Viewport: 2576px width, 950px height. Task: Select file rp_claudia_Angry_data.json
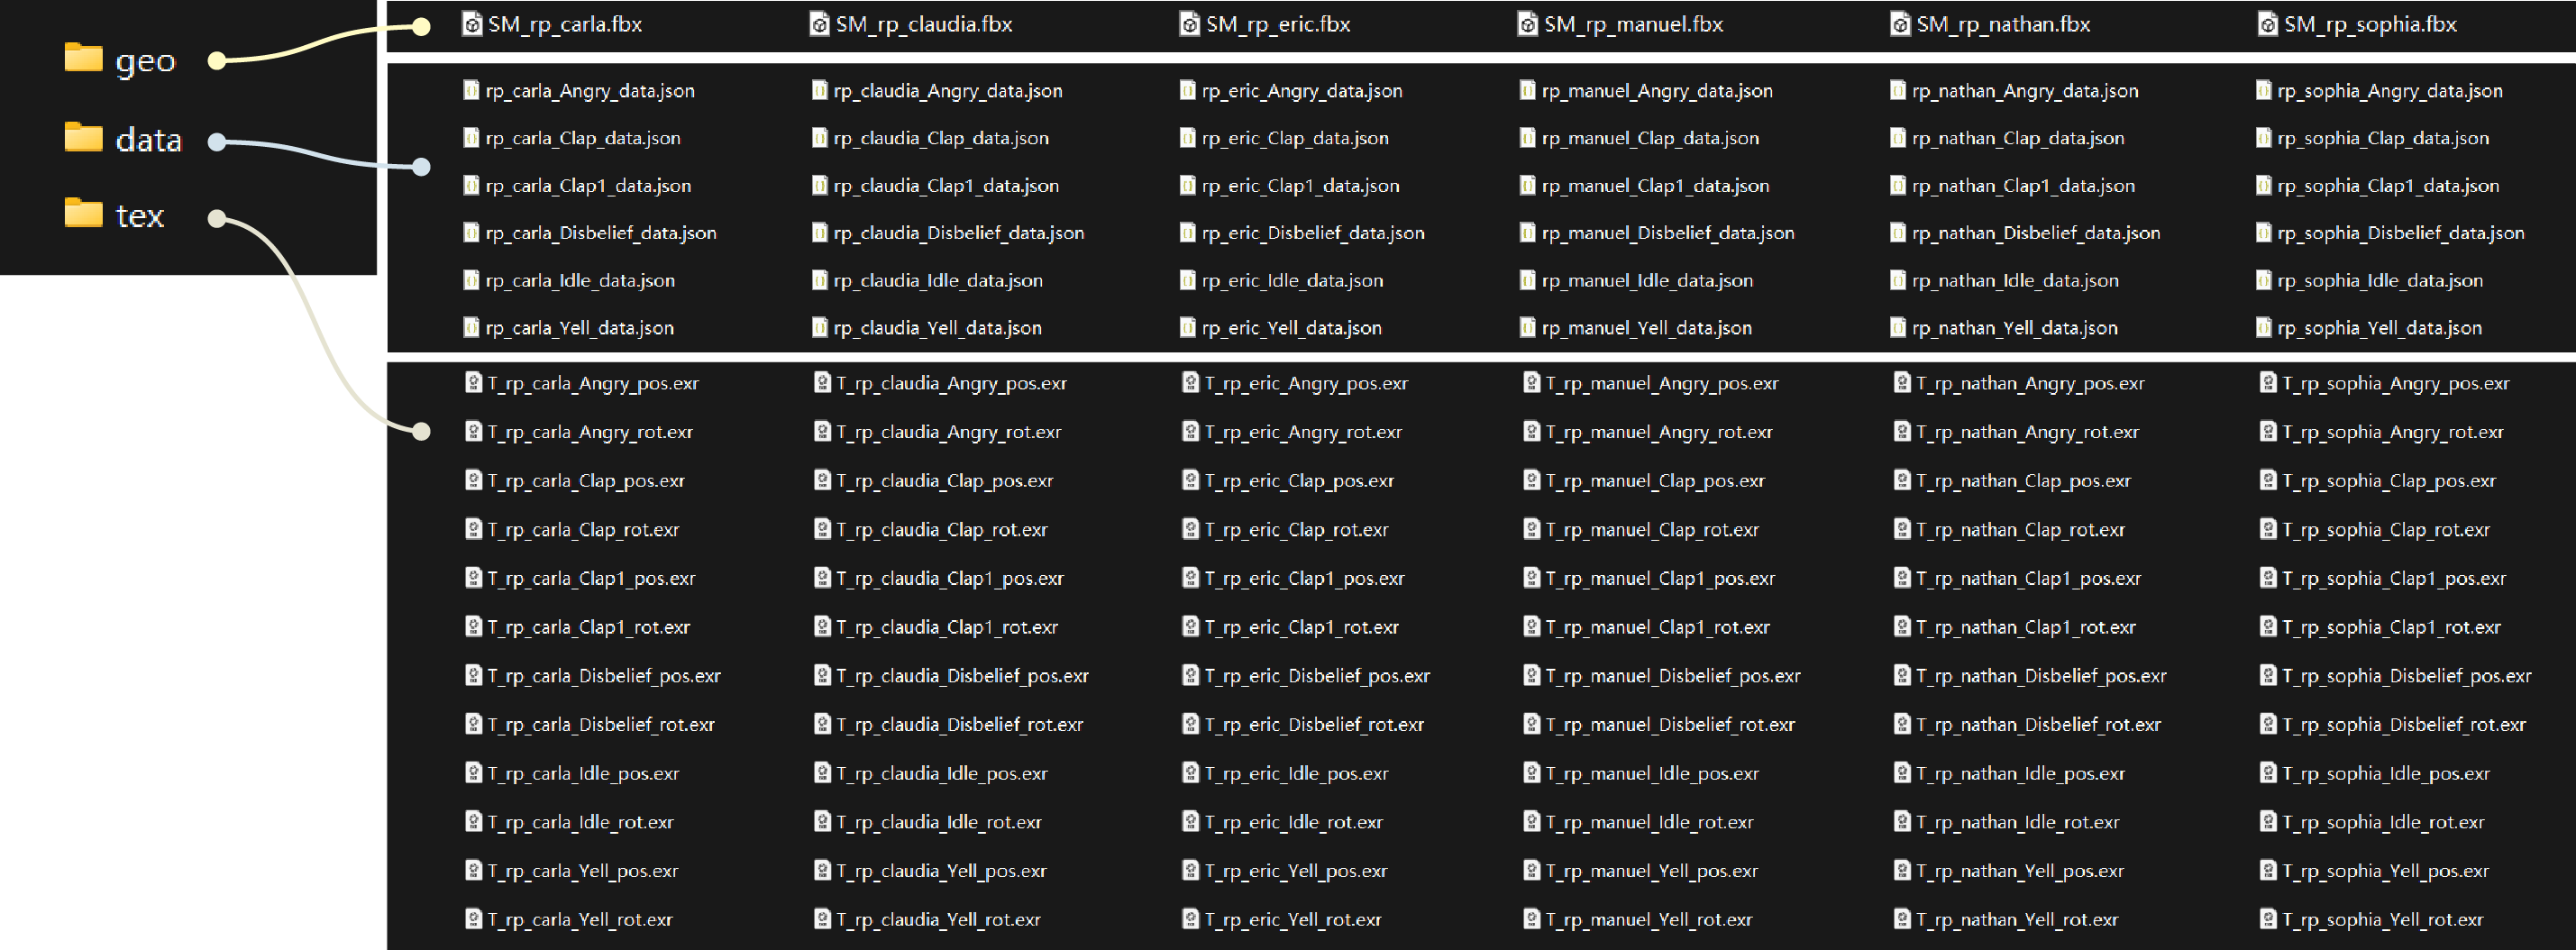(948, 91)
